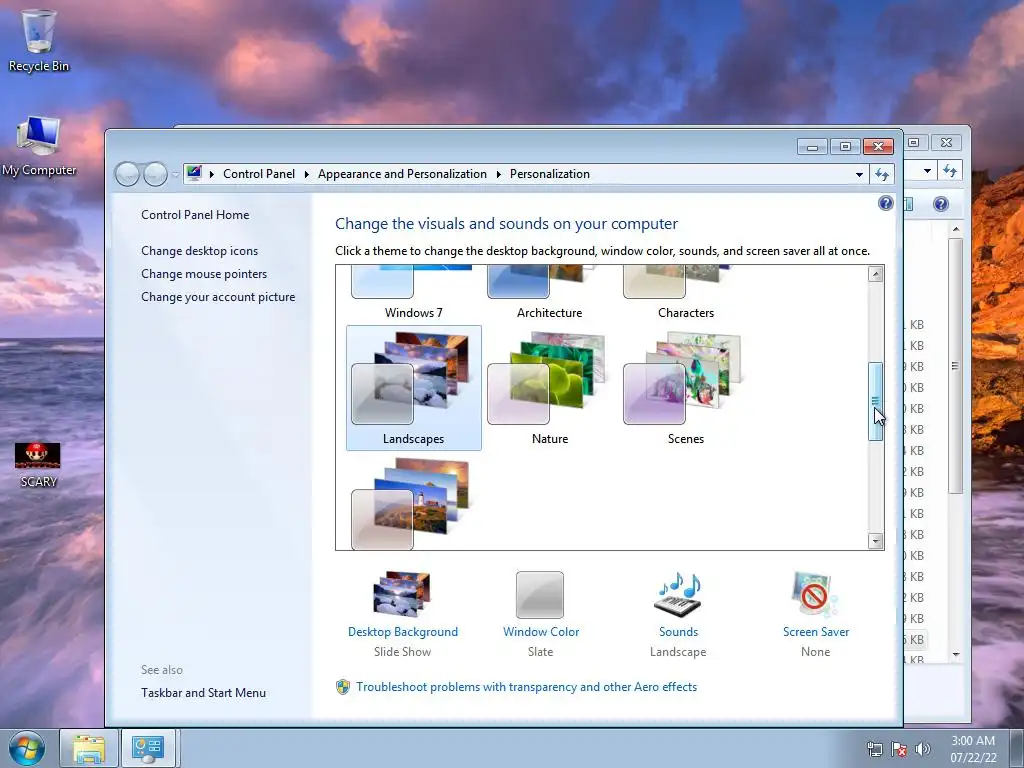Click the Personalization breadcrumb
This screenshot has width=1024, height=768.
(x=549, y=174)
